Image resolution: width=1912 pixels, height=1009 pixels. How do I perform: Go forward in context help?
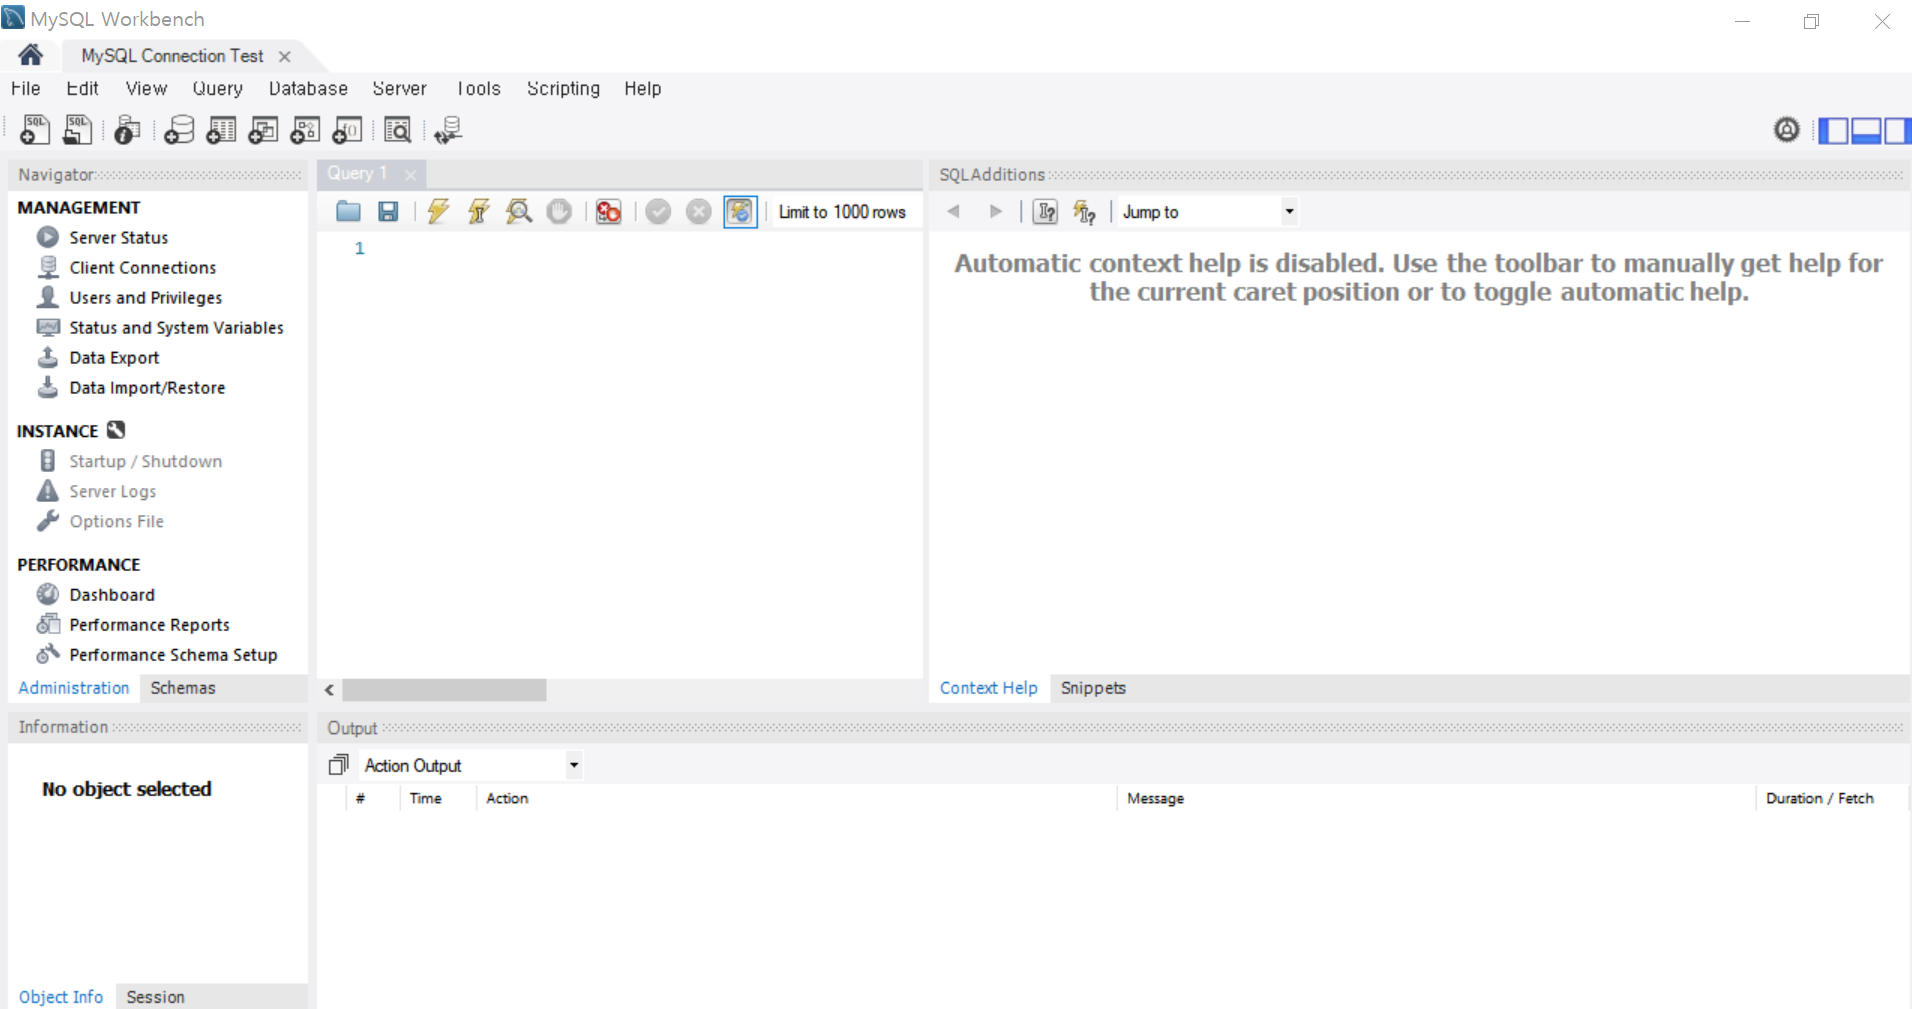tap(995, 211)
